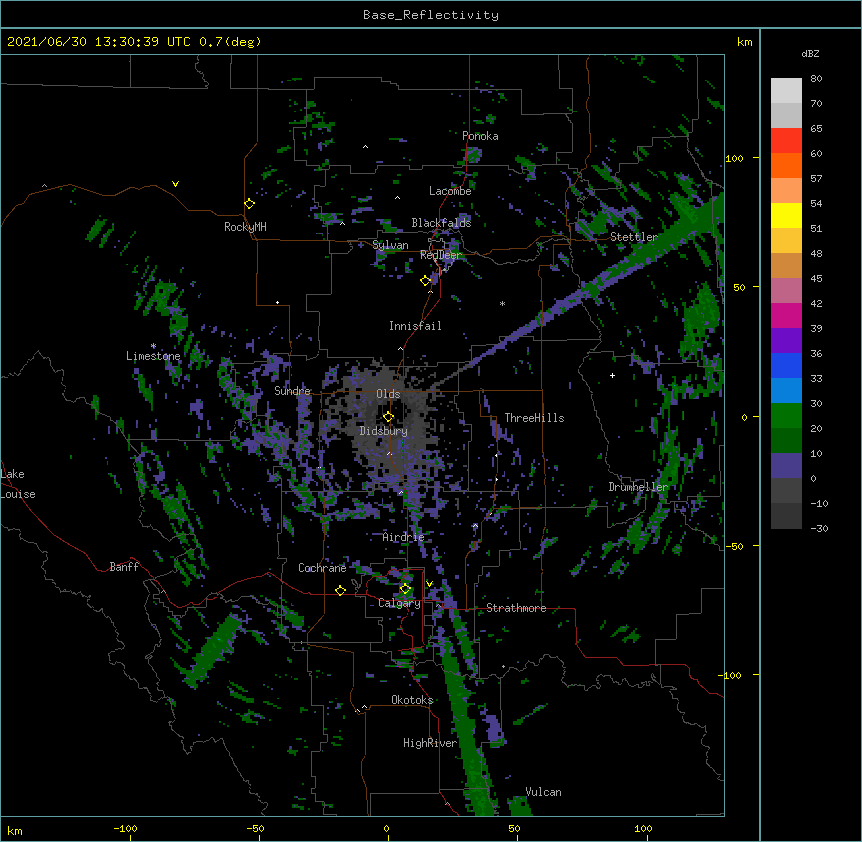
Task: Click the Cochrane city label
Action: [x=322, y=568]
